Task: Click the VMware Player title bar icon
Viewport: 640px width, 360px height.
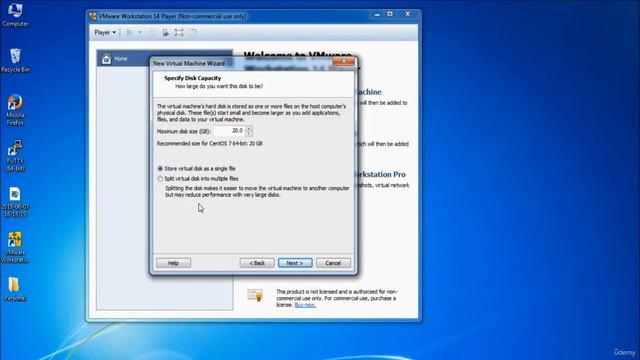Action: [93, 16]
